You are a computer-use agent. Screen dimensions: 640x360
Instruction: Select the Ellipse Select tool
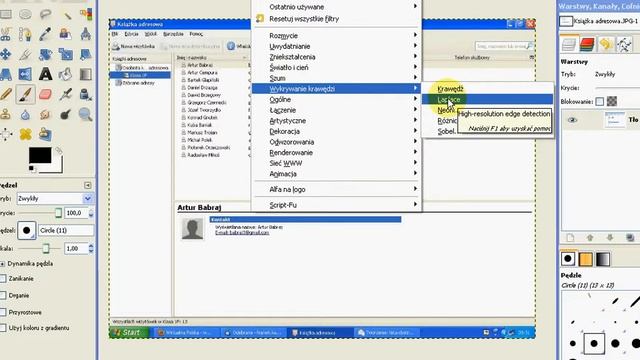[x=25, y=15]
